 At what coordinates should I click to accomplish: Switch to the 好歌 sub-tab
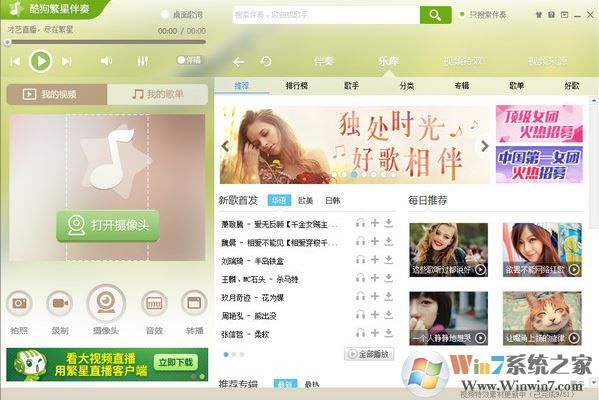tap(572, 86)
